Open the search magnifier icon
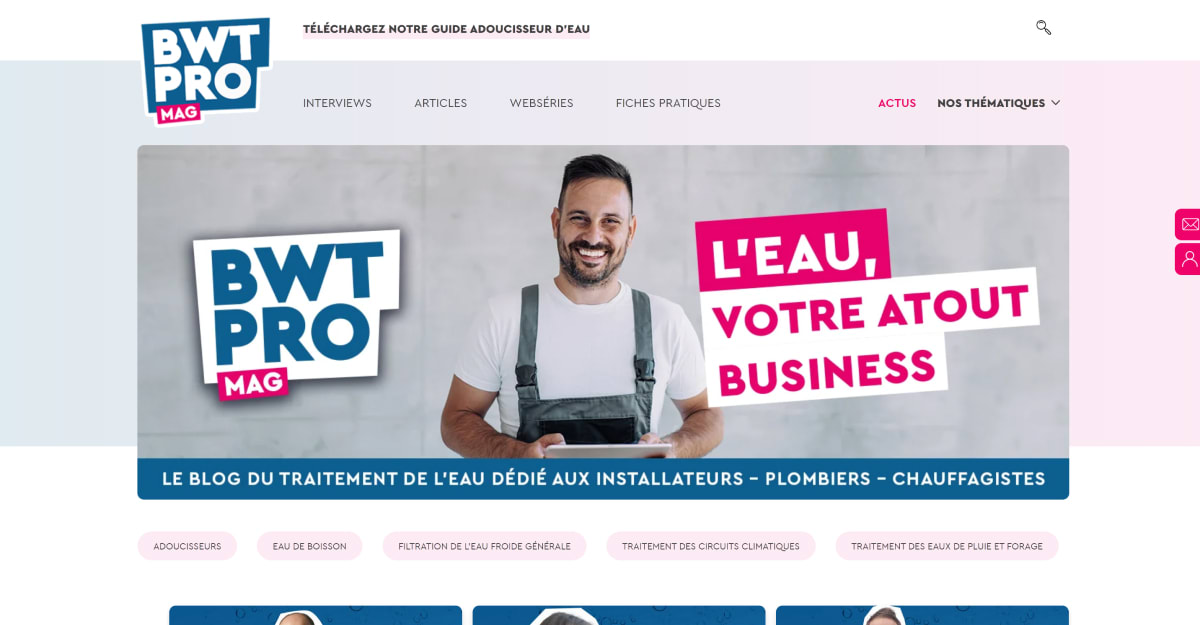1200x625 pixels. [x=1043, y=28]
